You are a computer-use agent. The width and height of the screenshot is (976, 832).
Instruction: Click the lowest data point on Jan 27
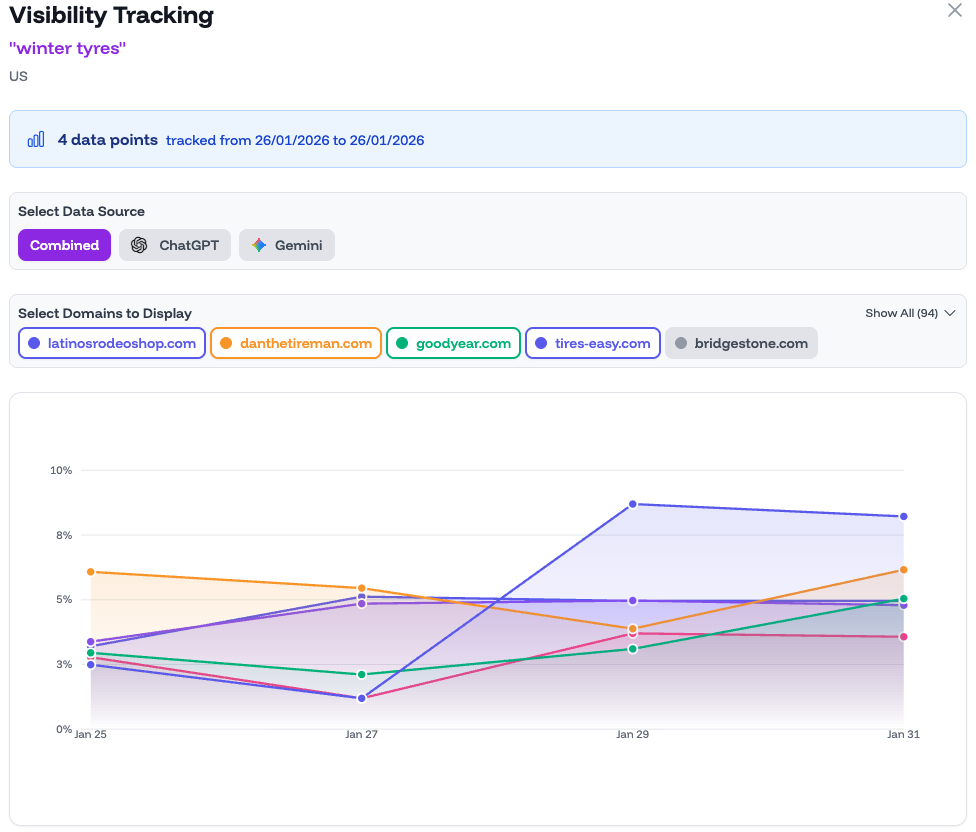(x=362, y=698)
